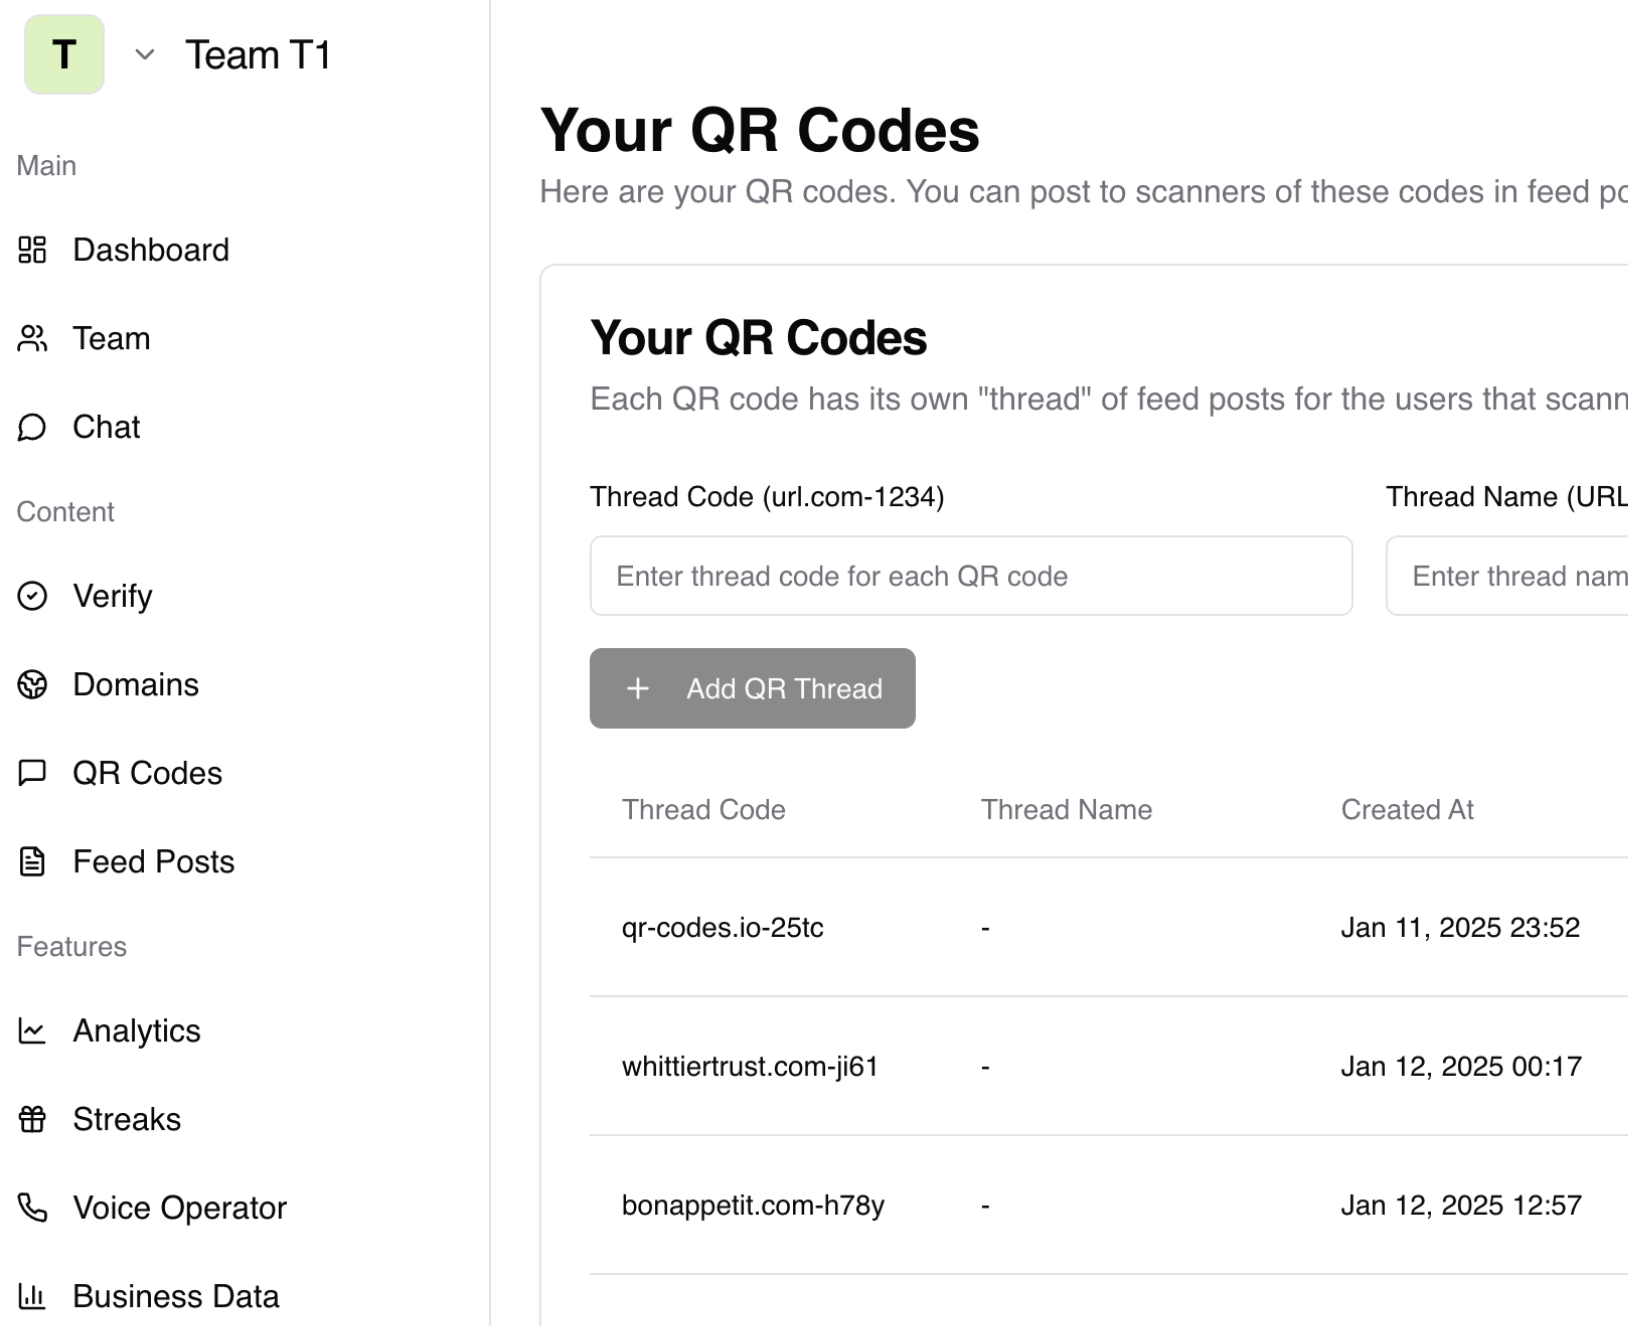
Task: Select the qr-codes.io-25tc thread row
Action: pos(723,928)
